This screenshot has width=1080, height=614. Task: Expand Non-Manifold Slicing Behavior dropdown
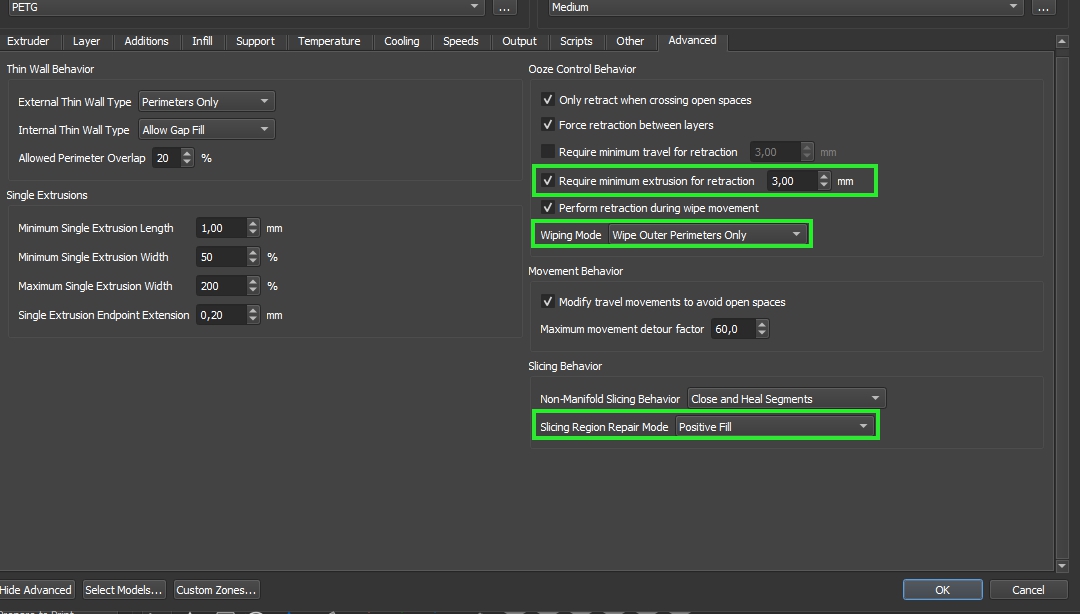[x=785, y=399]
